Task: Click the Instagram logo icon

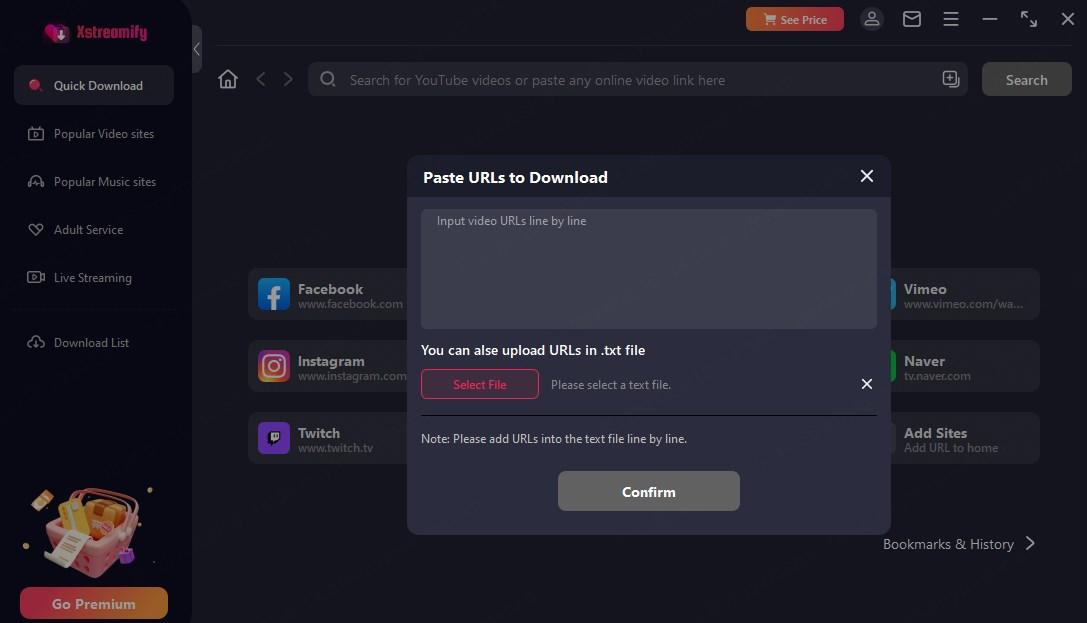Action: [274, 367]
